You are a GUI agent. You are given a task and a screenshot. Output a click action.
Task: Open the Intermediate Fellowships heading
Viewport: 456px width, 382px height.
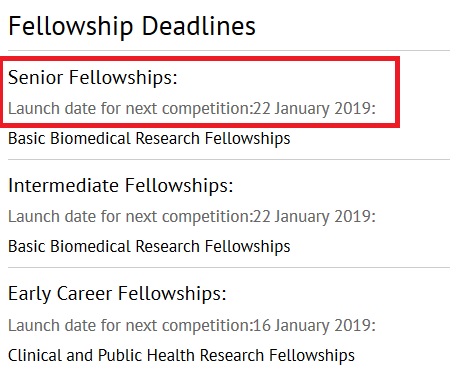[x=121, y=185]
